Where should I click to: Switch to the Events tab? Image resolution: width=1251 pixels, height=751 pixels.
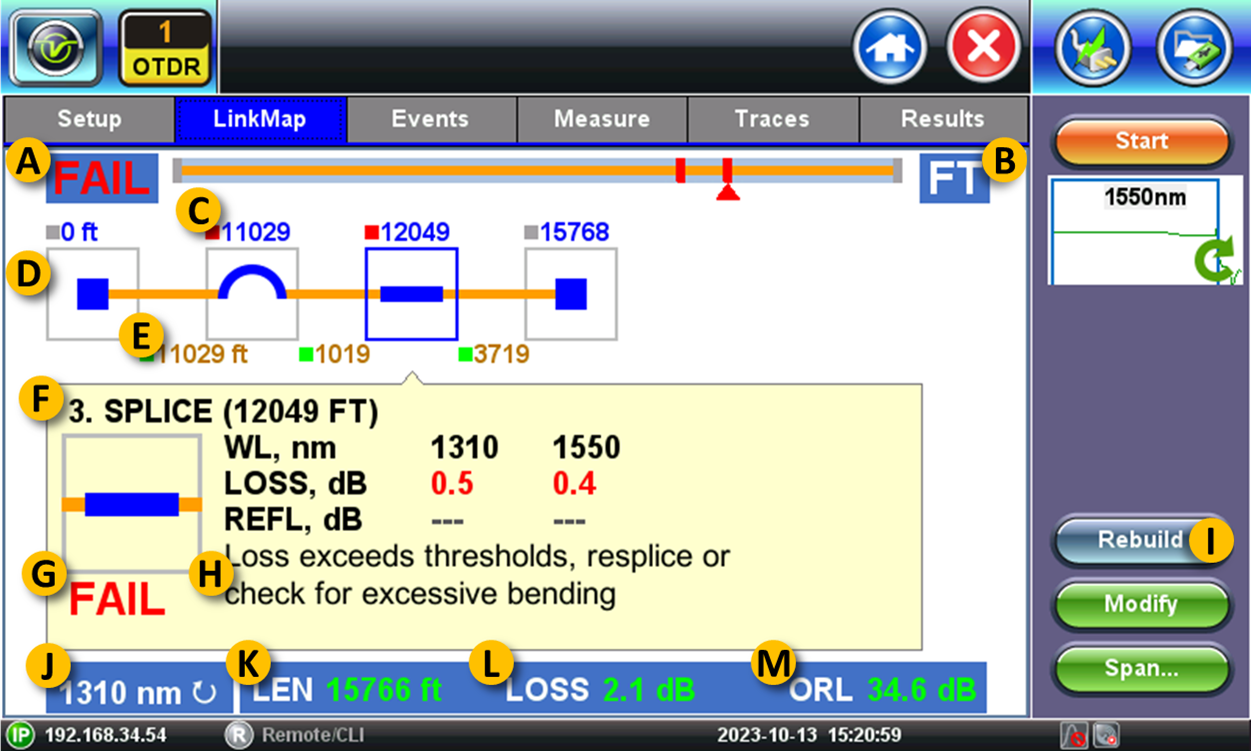(x=431, y=119)
